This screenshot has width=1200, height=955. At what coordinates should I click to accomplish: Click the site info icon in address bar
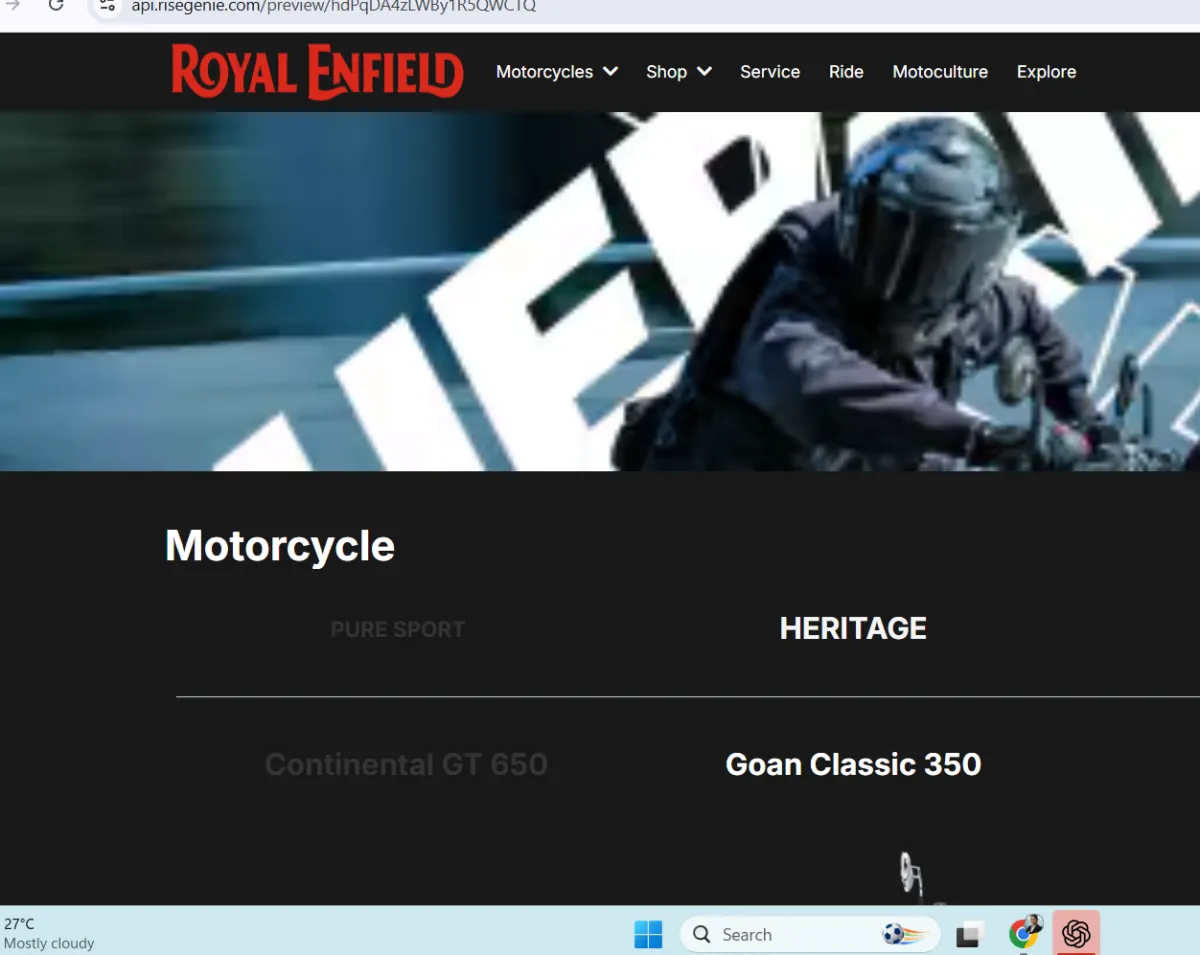tap(108, 5)
